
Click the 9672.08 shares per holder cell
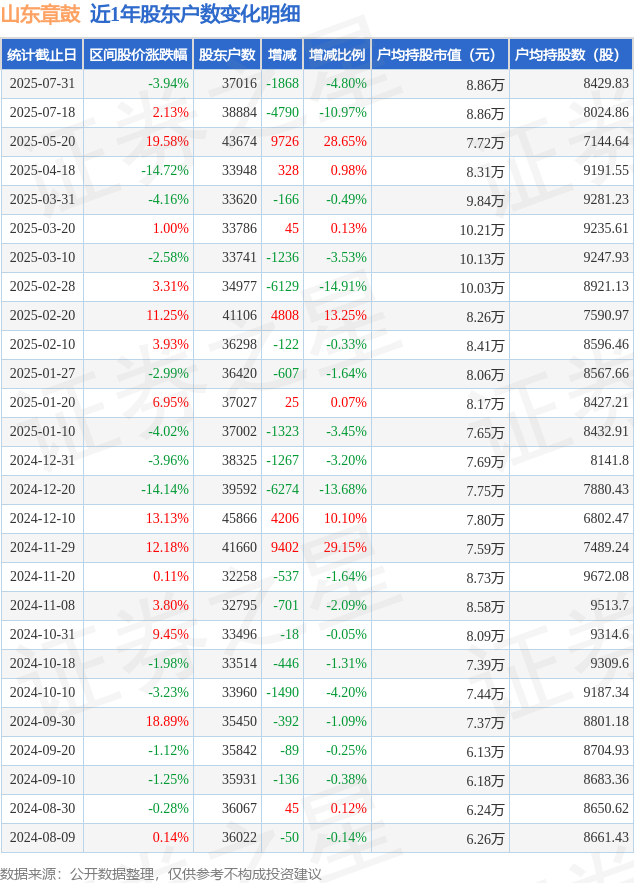pyautogui.click(x=606, y=576)
